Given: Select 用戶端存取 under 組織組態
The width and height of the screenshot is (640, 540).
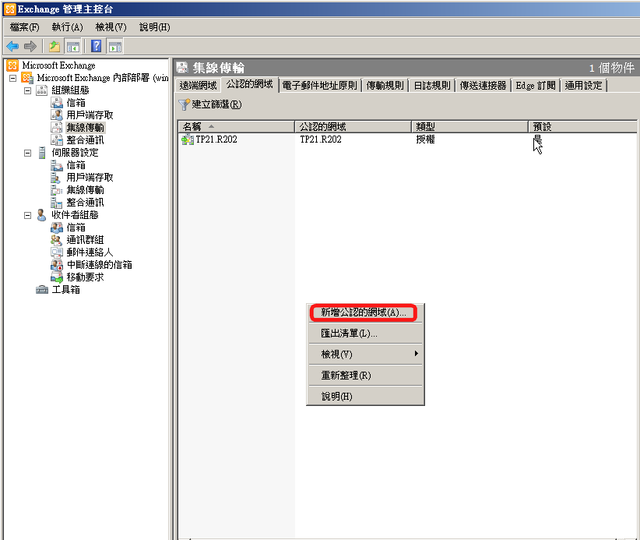Looking at the screenshot, I should [x=90, y=115].
